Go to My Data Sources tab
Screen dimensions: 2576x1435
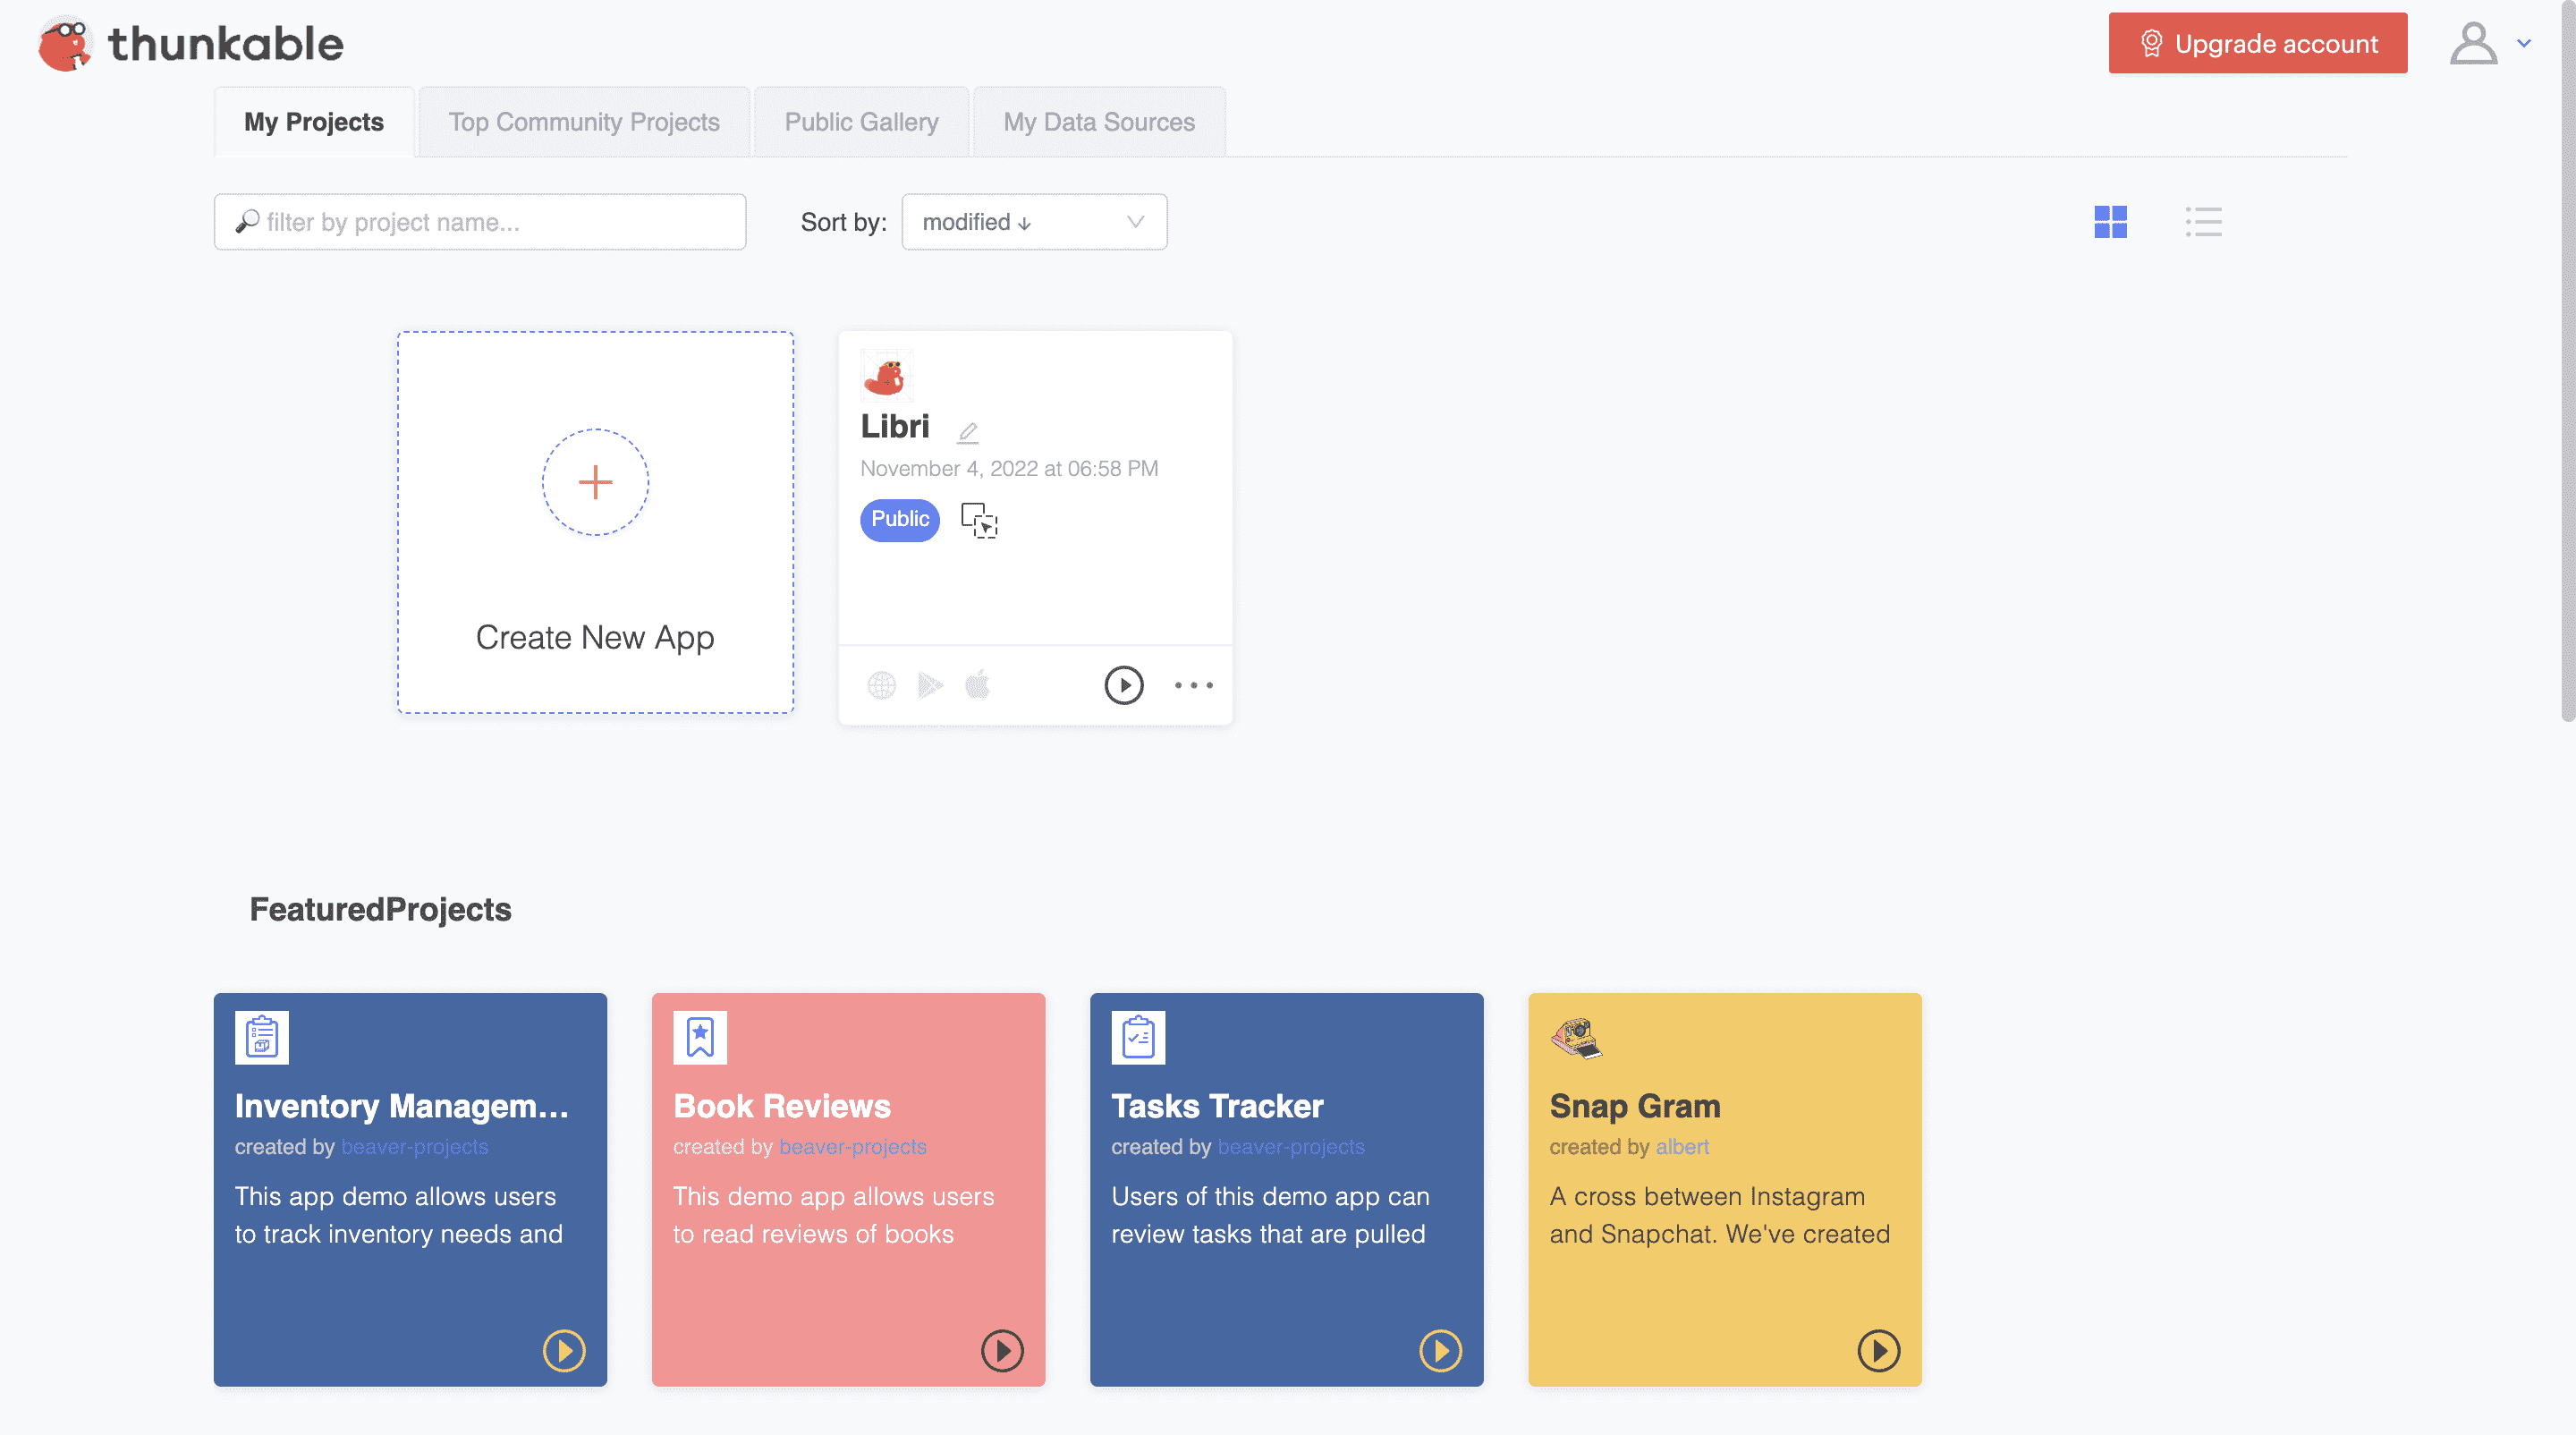(x=1099, y=122)
